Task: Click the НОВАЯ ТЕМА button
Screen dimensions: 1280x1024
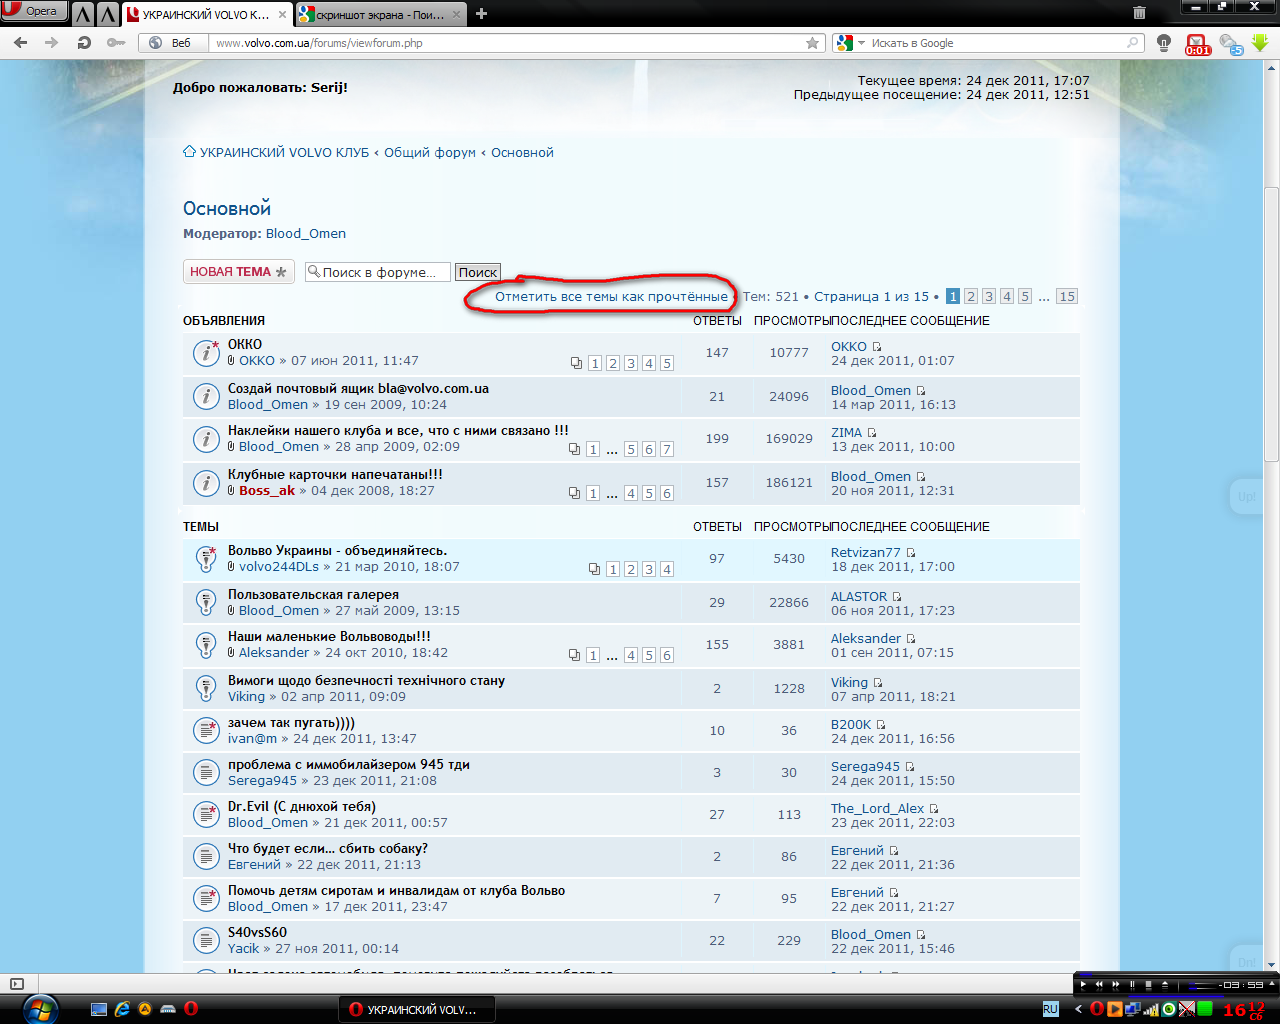Action: click(x=238, y=272)
